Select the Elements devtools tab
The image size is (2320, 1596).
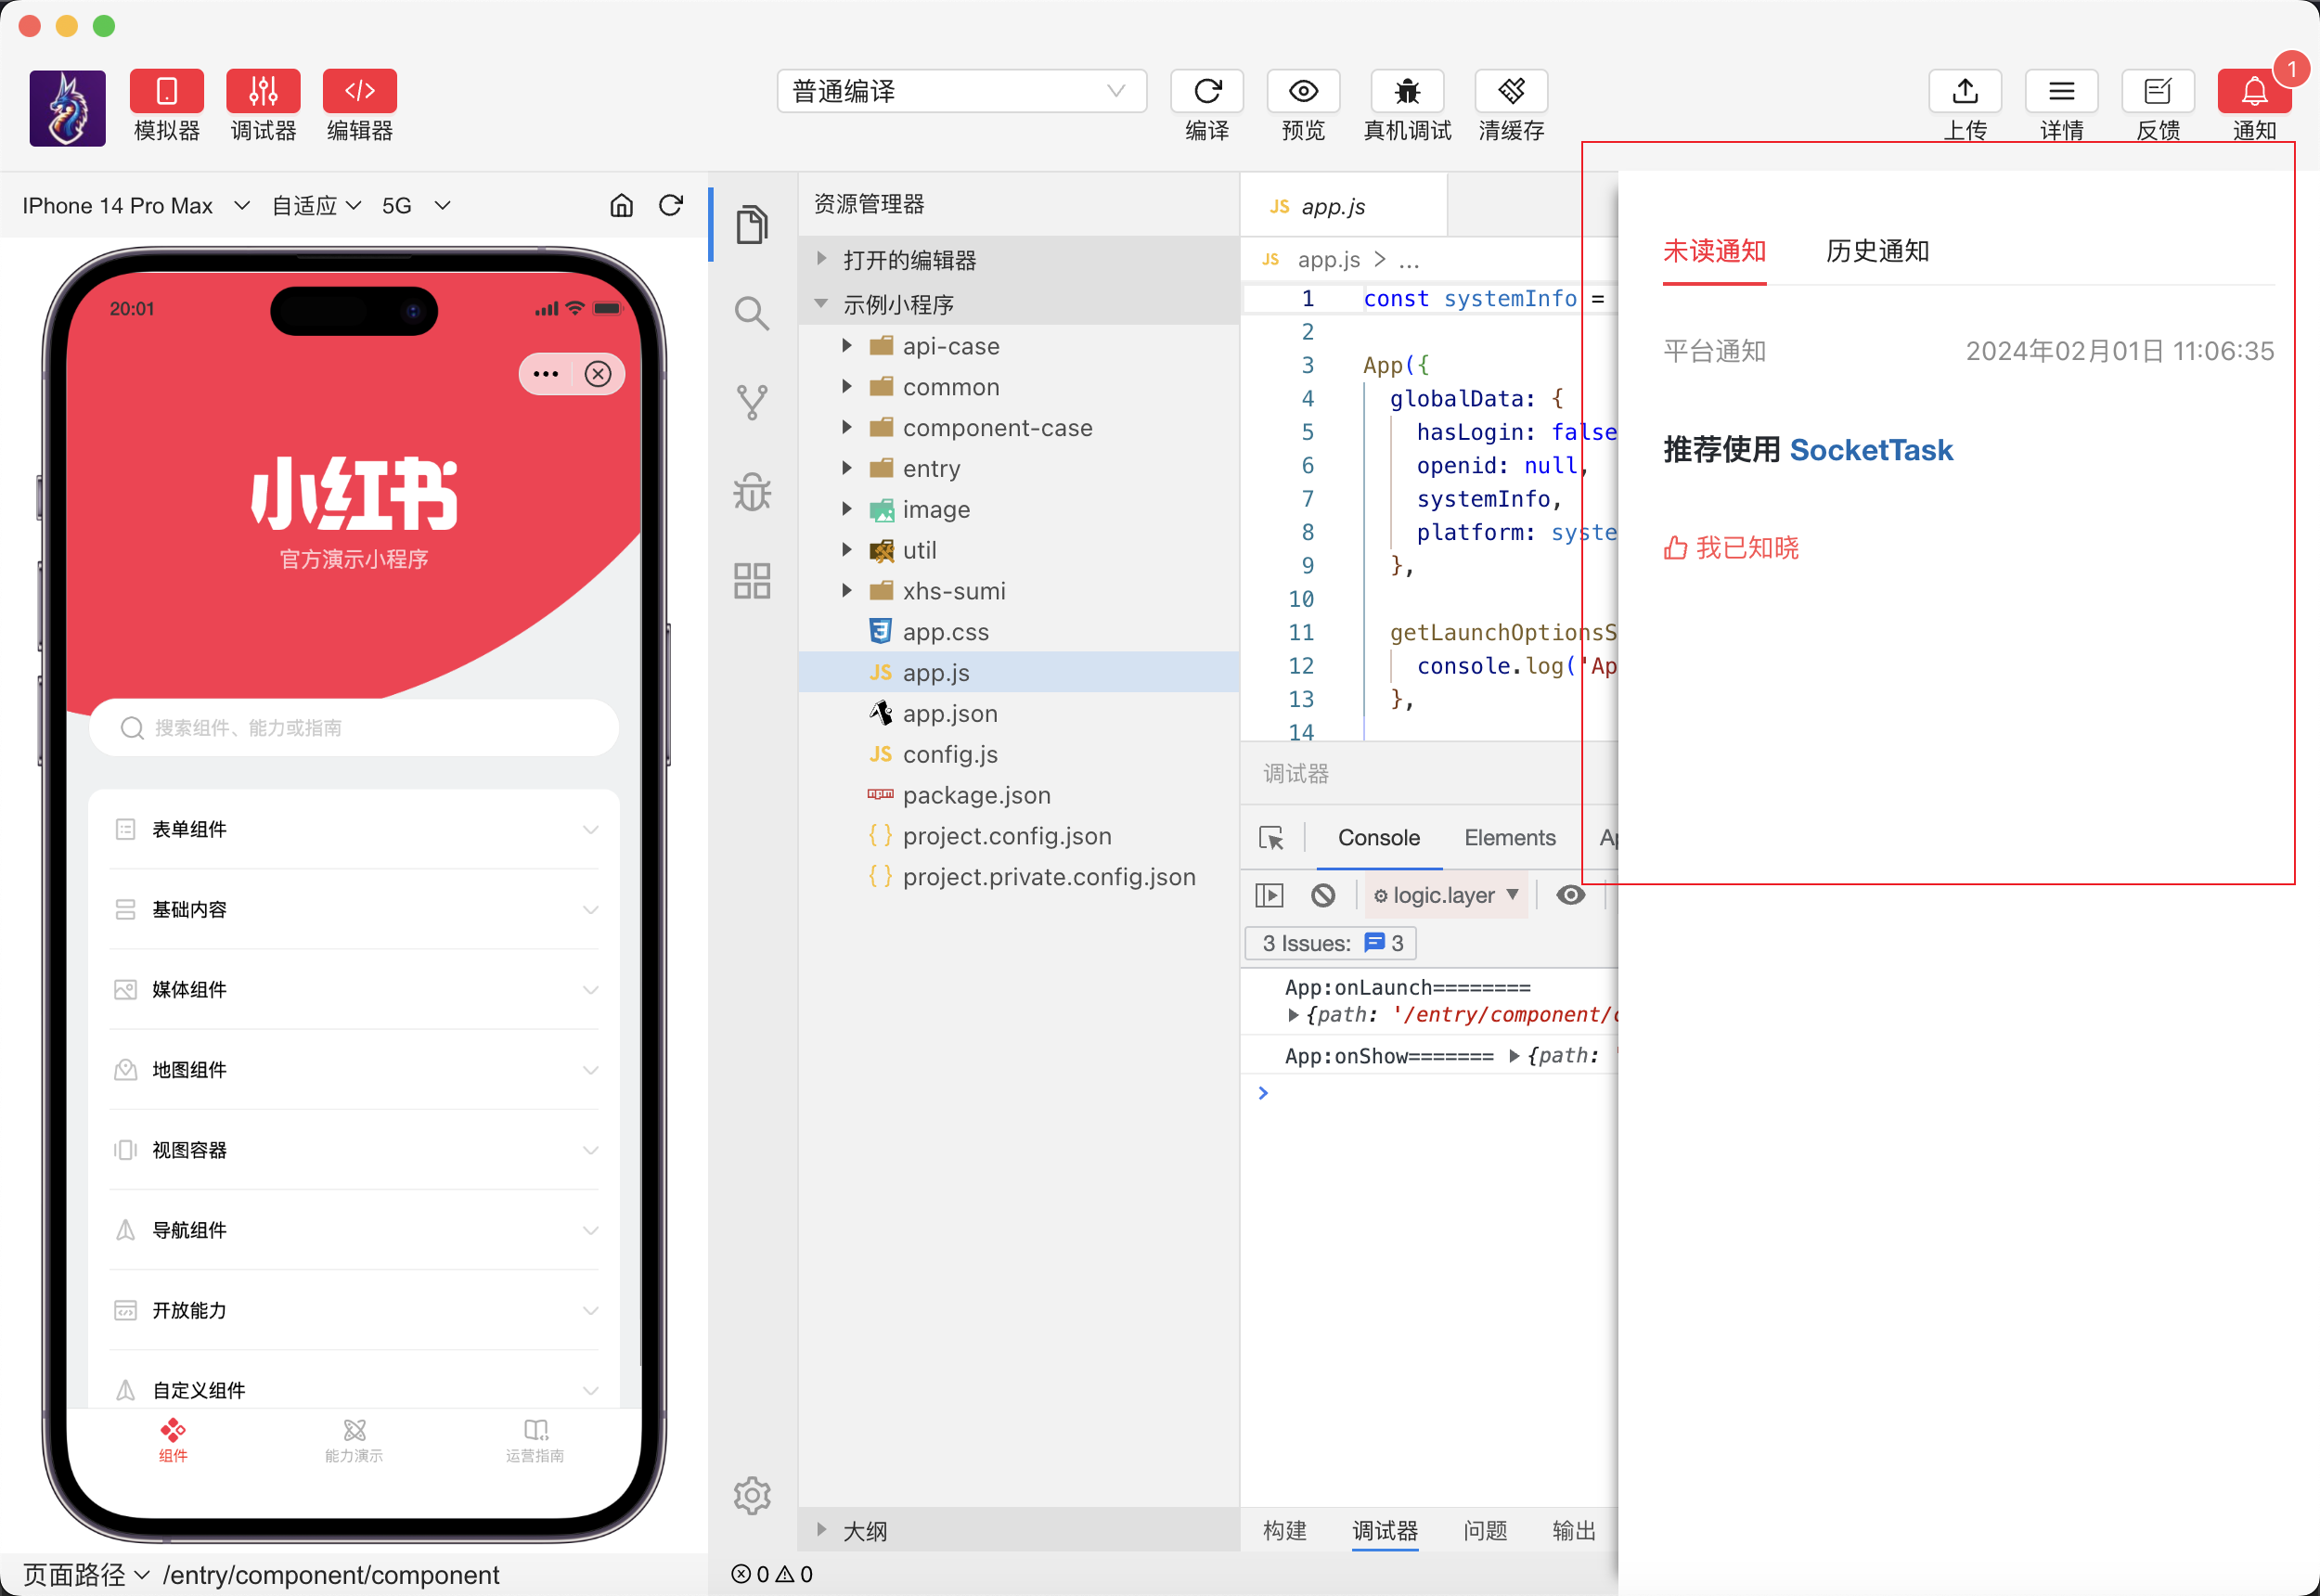1509,838
